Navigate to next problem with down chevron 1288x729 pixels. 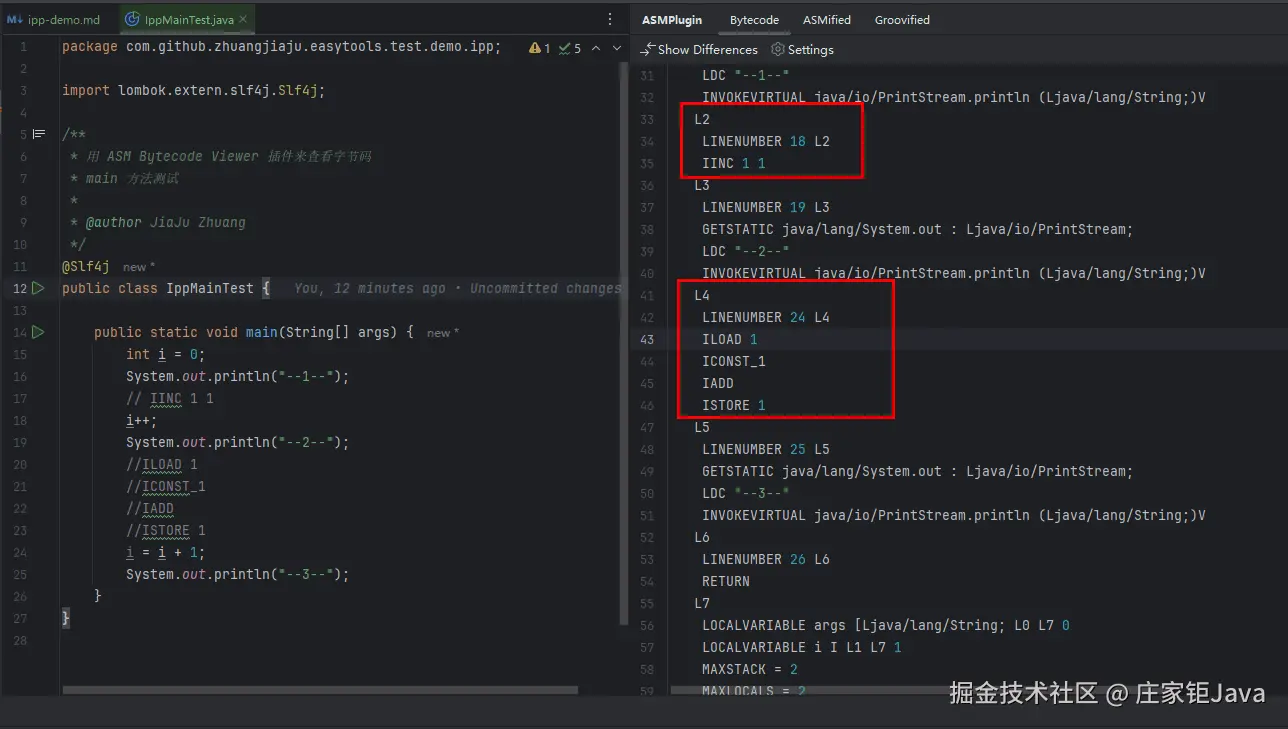point(617,47)
